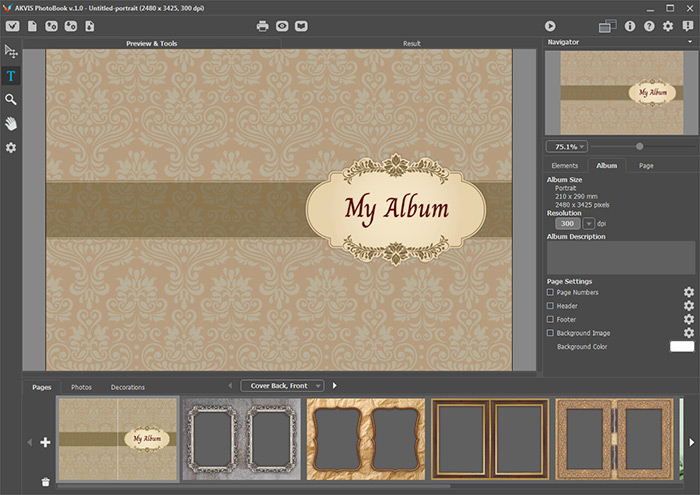This screenshot has width=700, height=495.
Task: Click the Album Description text box
Action: (621, 258)
